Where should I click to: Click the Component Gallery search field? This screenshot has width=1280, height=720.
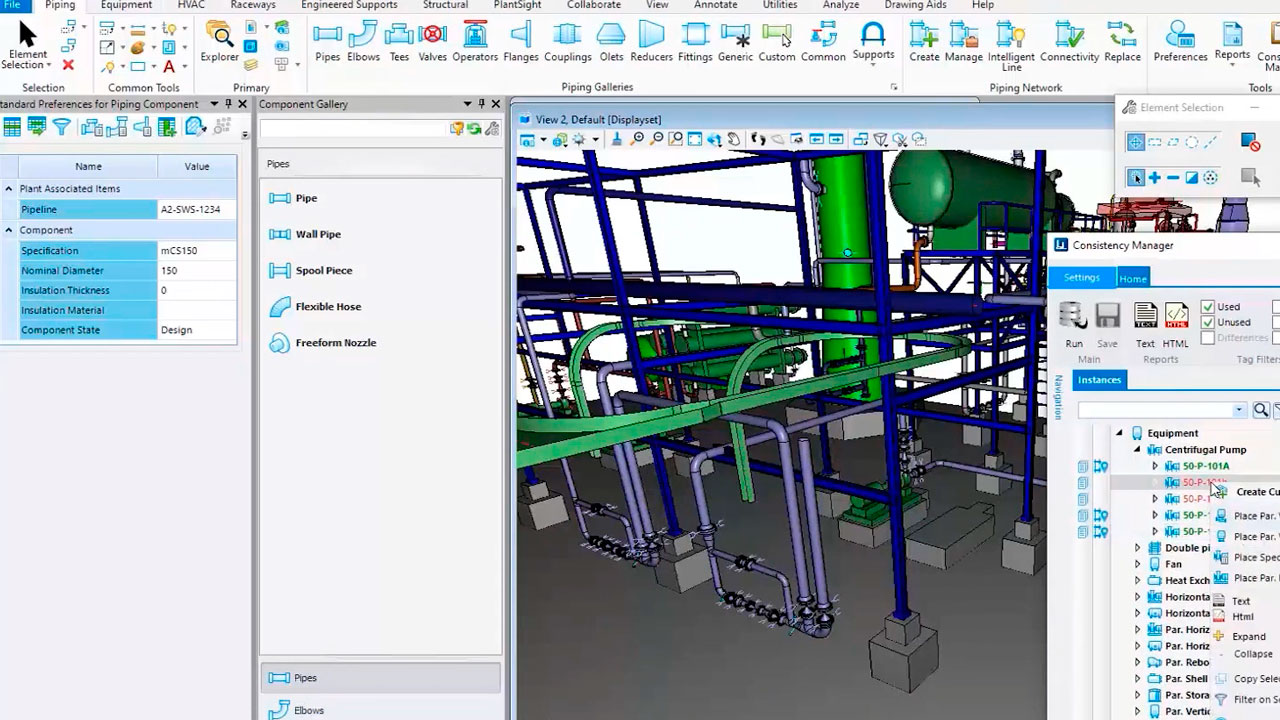pos(353,129)
